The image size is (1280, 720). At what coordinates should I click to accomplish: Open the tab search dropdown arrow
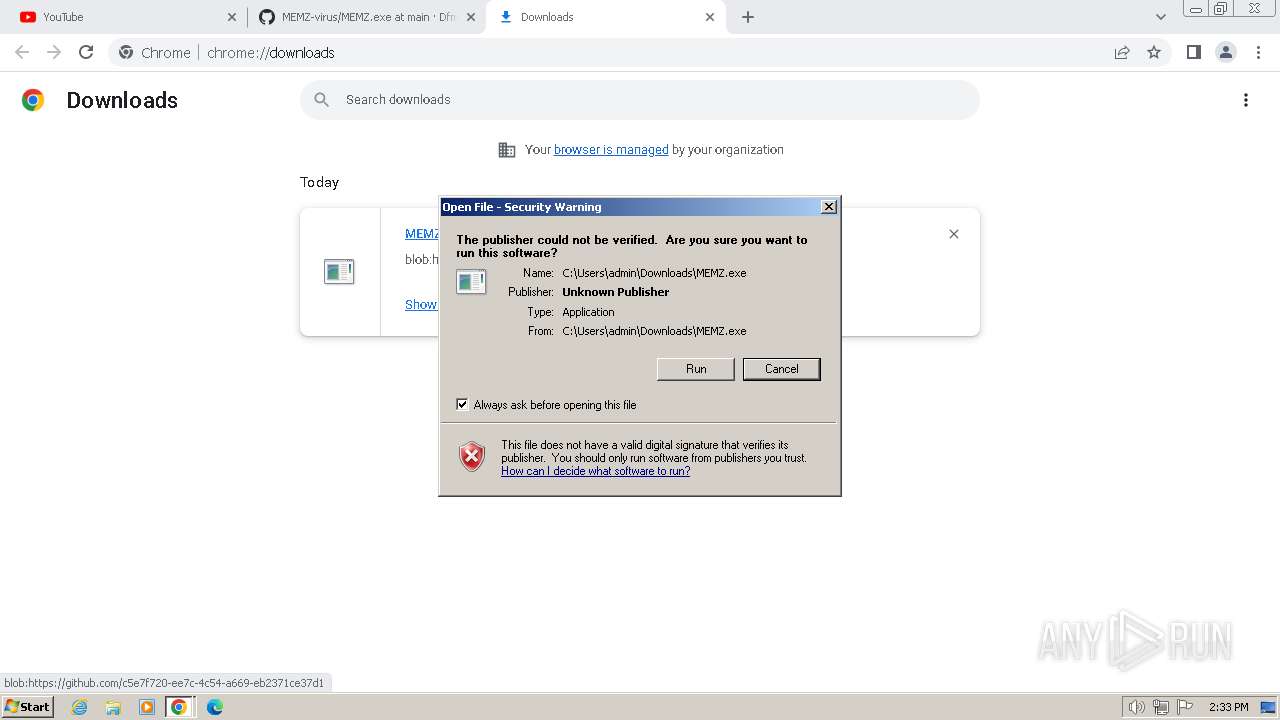click(x=1161, y=17)
